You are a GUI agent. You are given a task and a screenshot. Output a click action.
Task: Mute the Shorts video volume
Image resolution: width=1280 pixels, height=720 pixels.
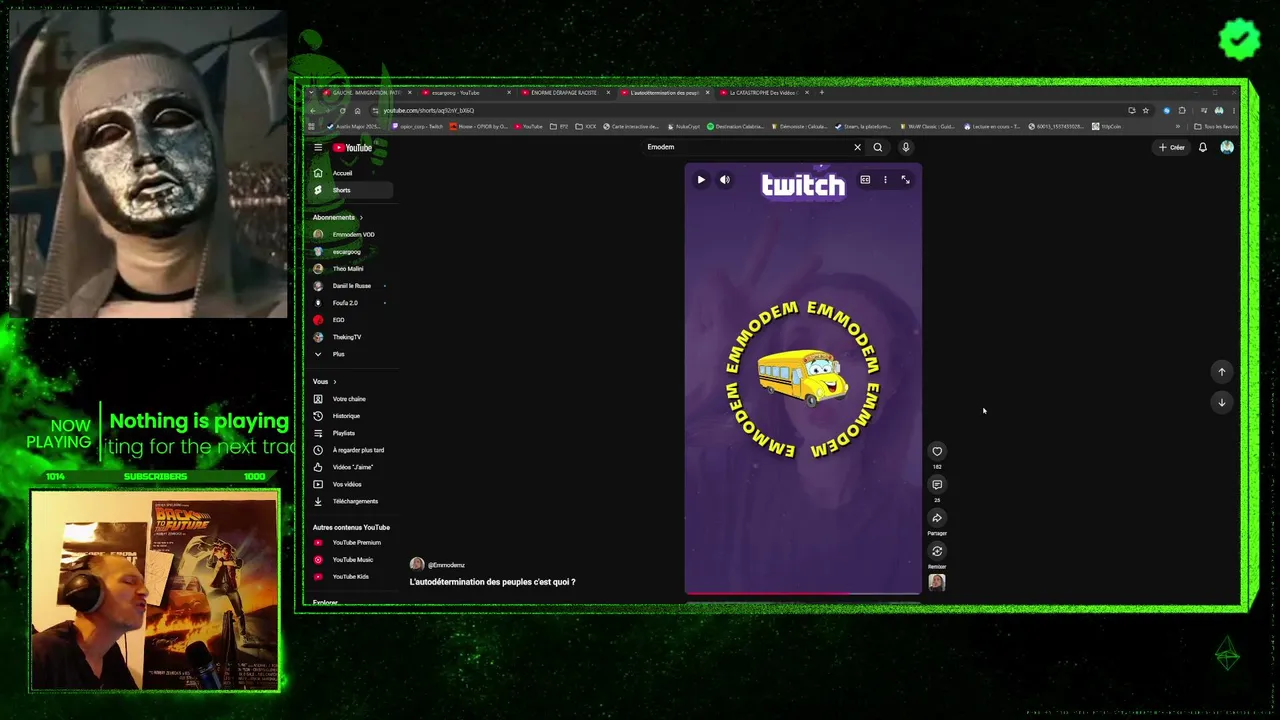click(x=725, y=180)
